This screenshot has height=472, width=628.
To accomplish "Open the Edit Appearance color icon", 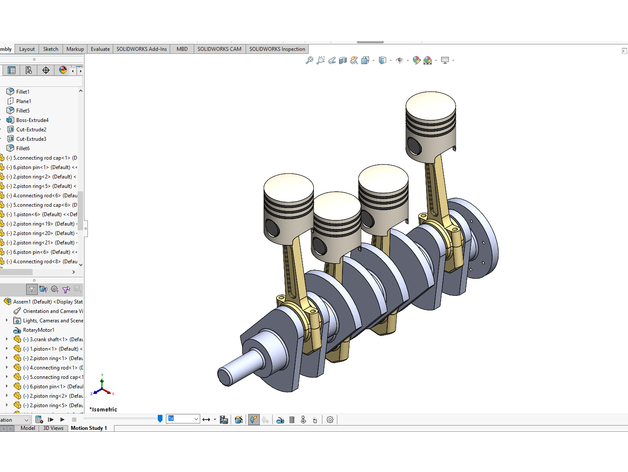I will [415, 60].
